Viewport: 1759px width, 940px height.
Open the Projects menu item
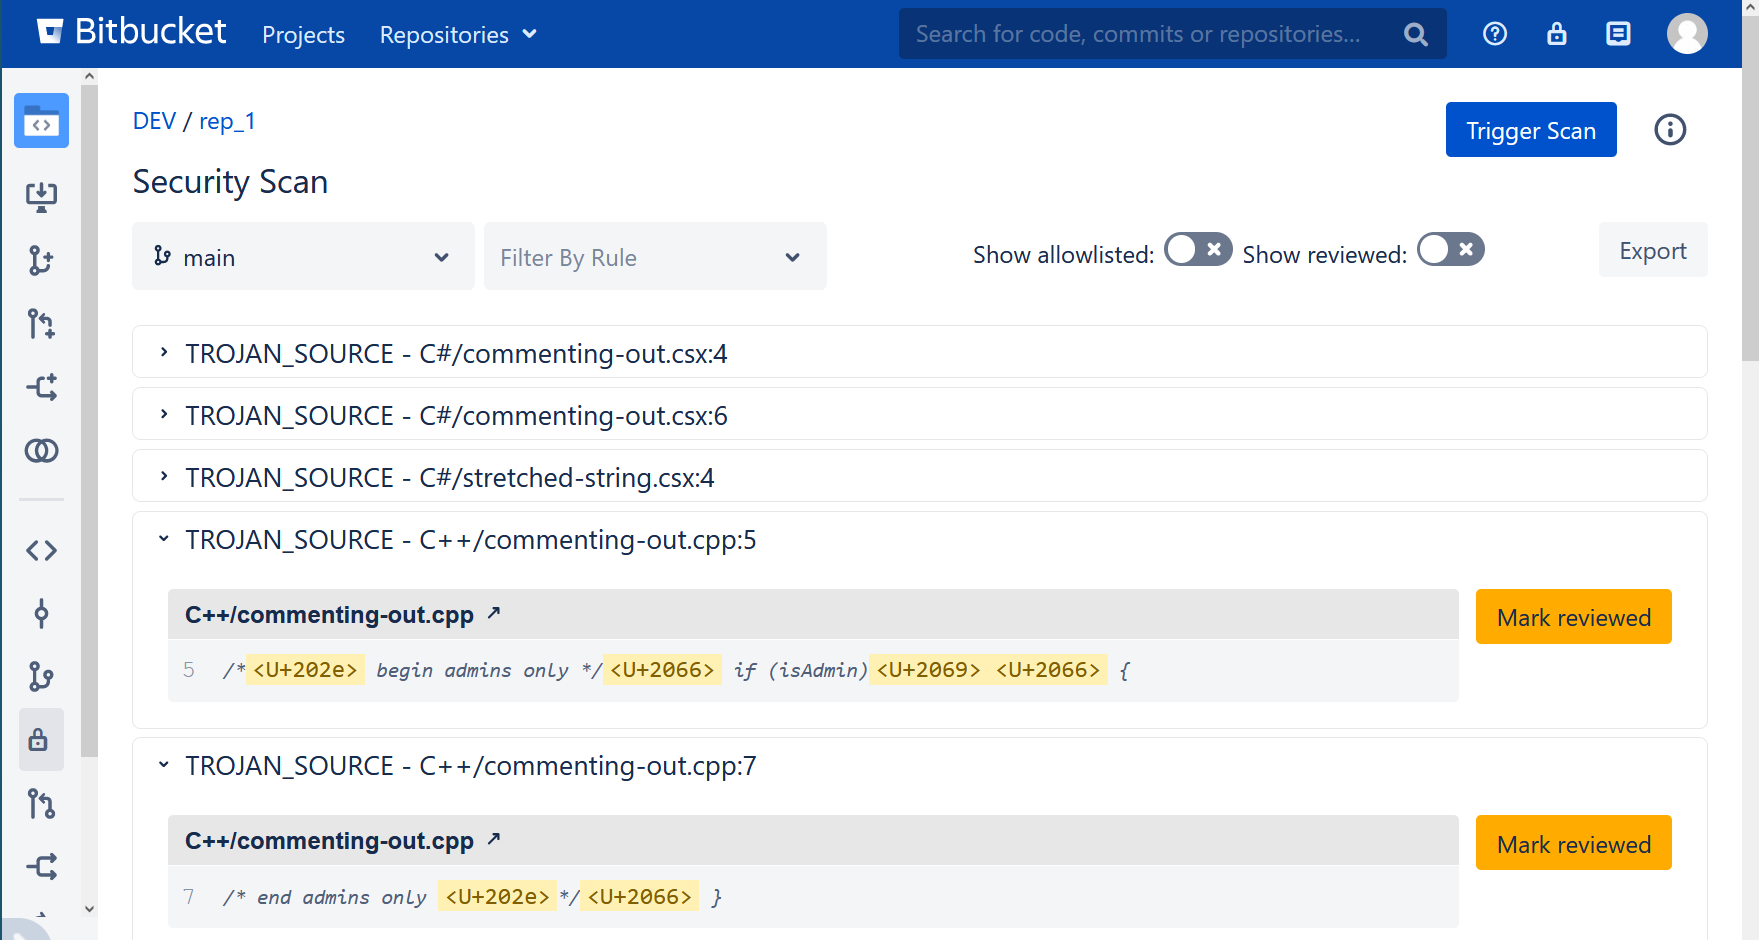pos(303,35)
